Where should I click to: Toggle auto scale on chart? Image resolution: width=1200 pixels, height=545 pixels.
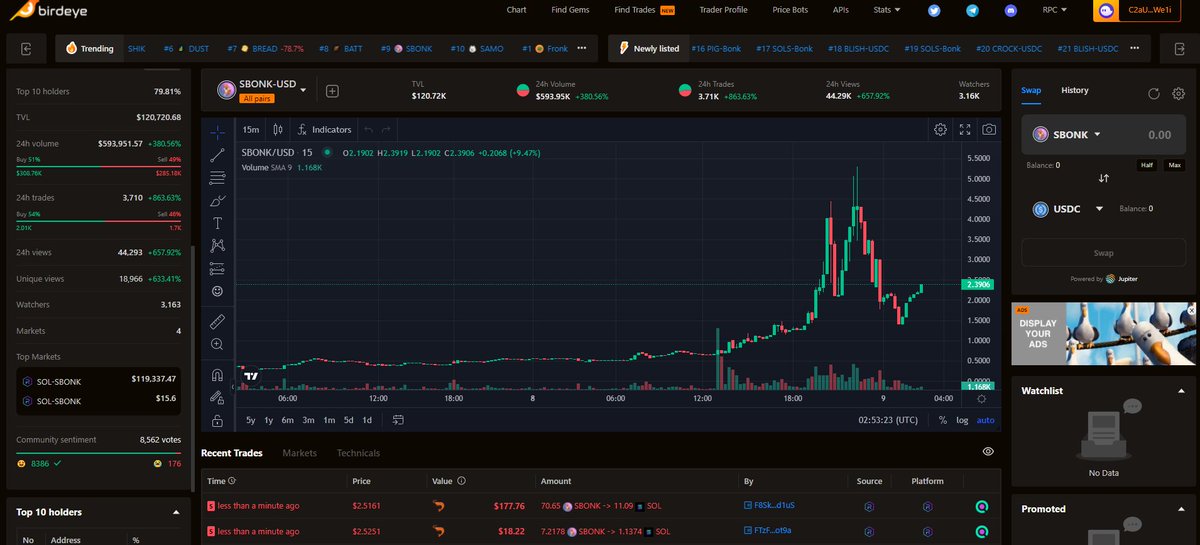pos(986,420)
